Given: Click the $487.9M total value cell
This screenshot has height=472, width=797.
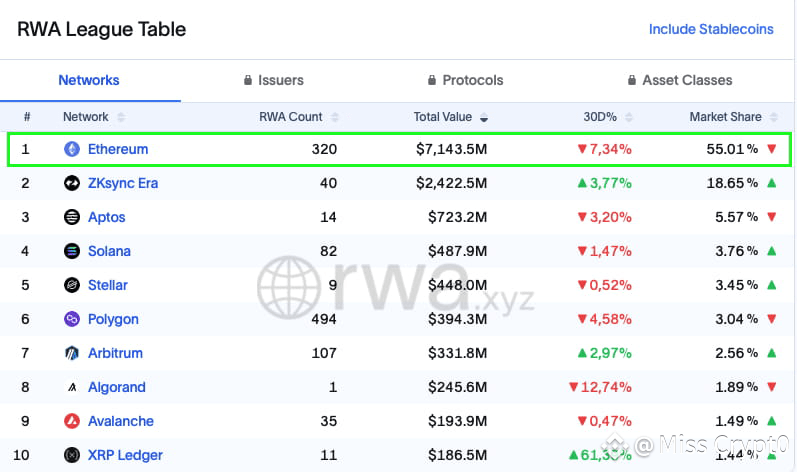Looking at the screenshot, I should (x=457, y=251).
